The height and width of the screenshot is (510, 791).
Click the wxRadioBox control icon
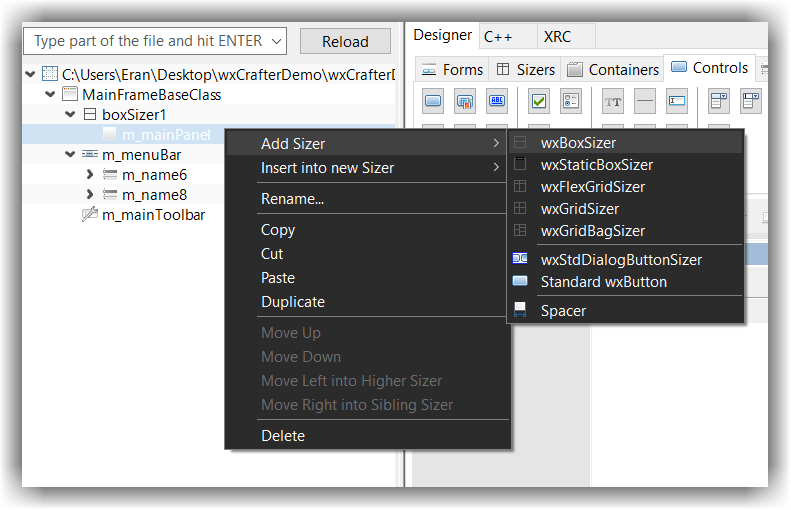pos(571,100)
